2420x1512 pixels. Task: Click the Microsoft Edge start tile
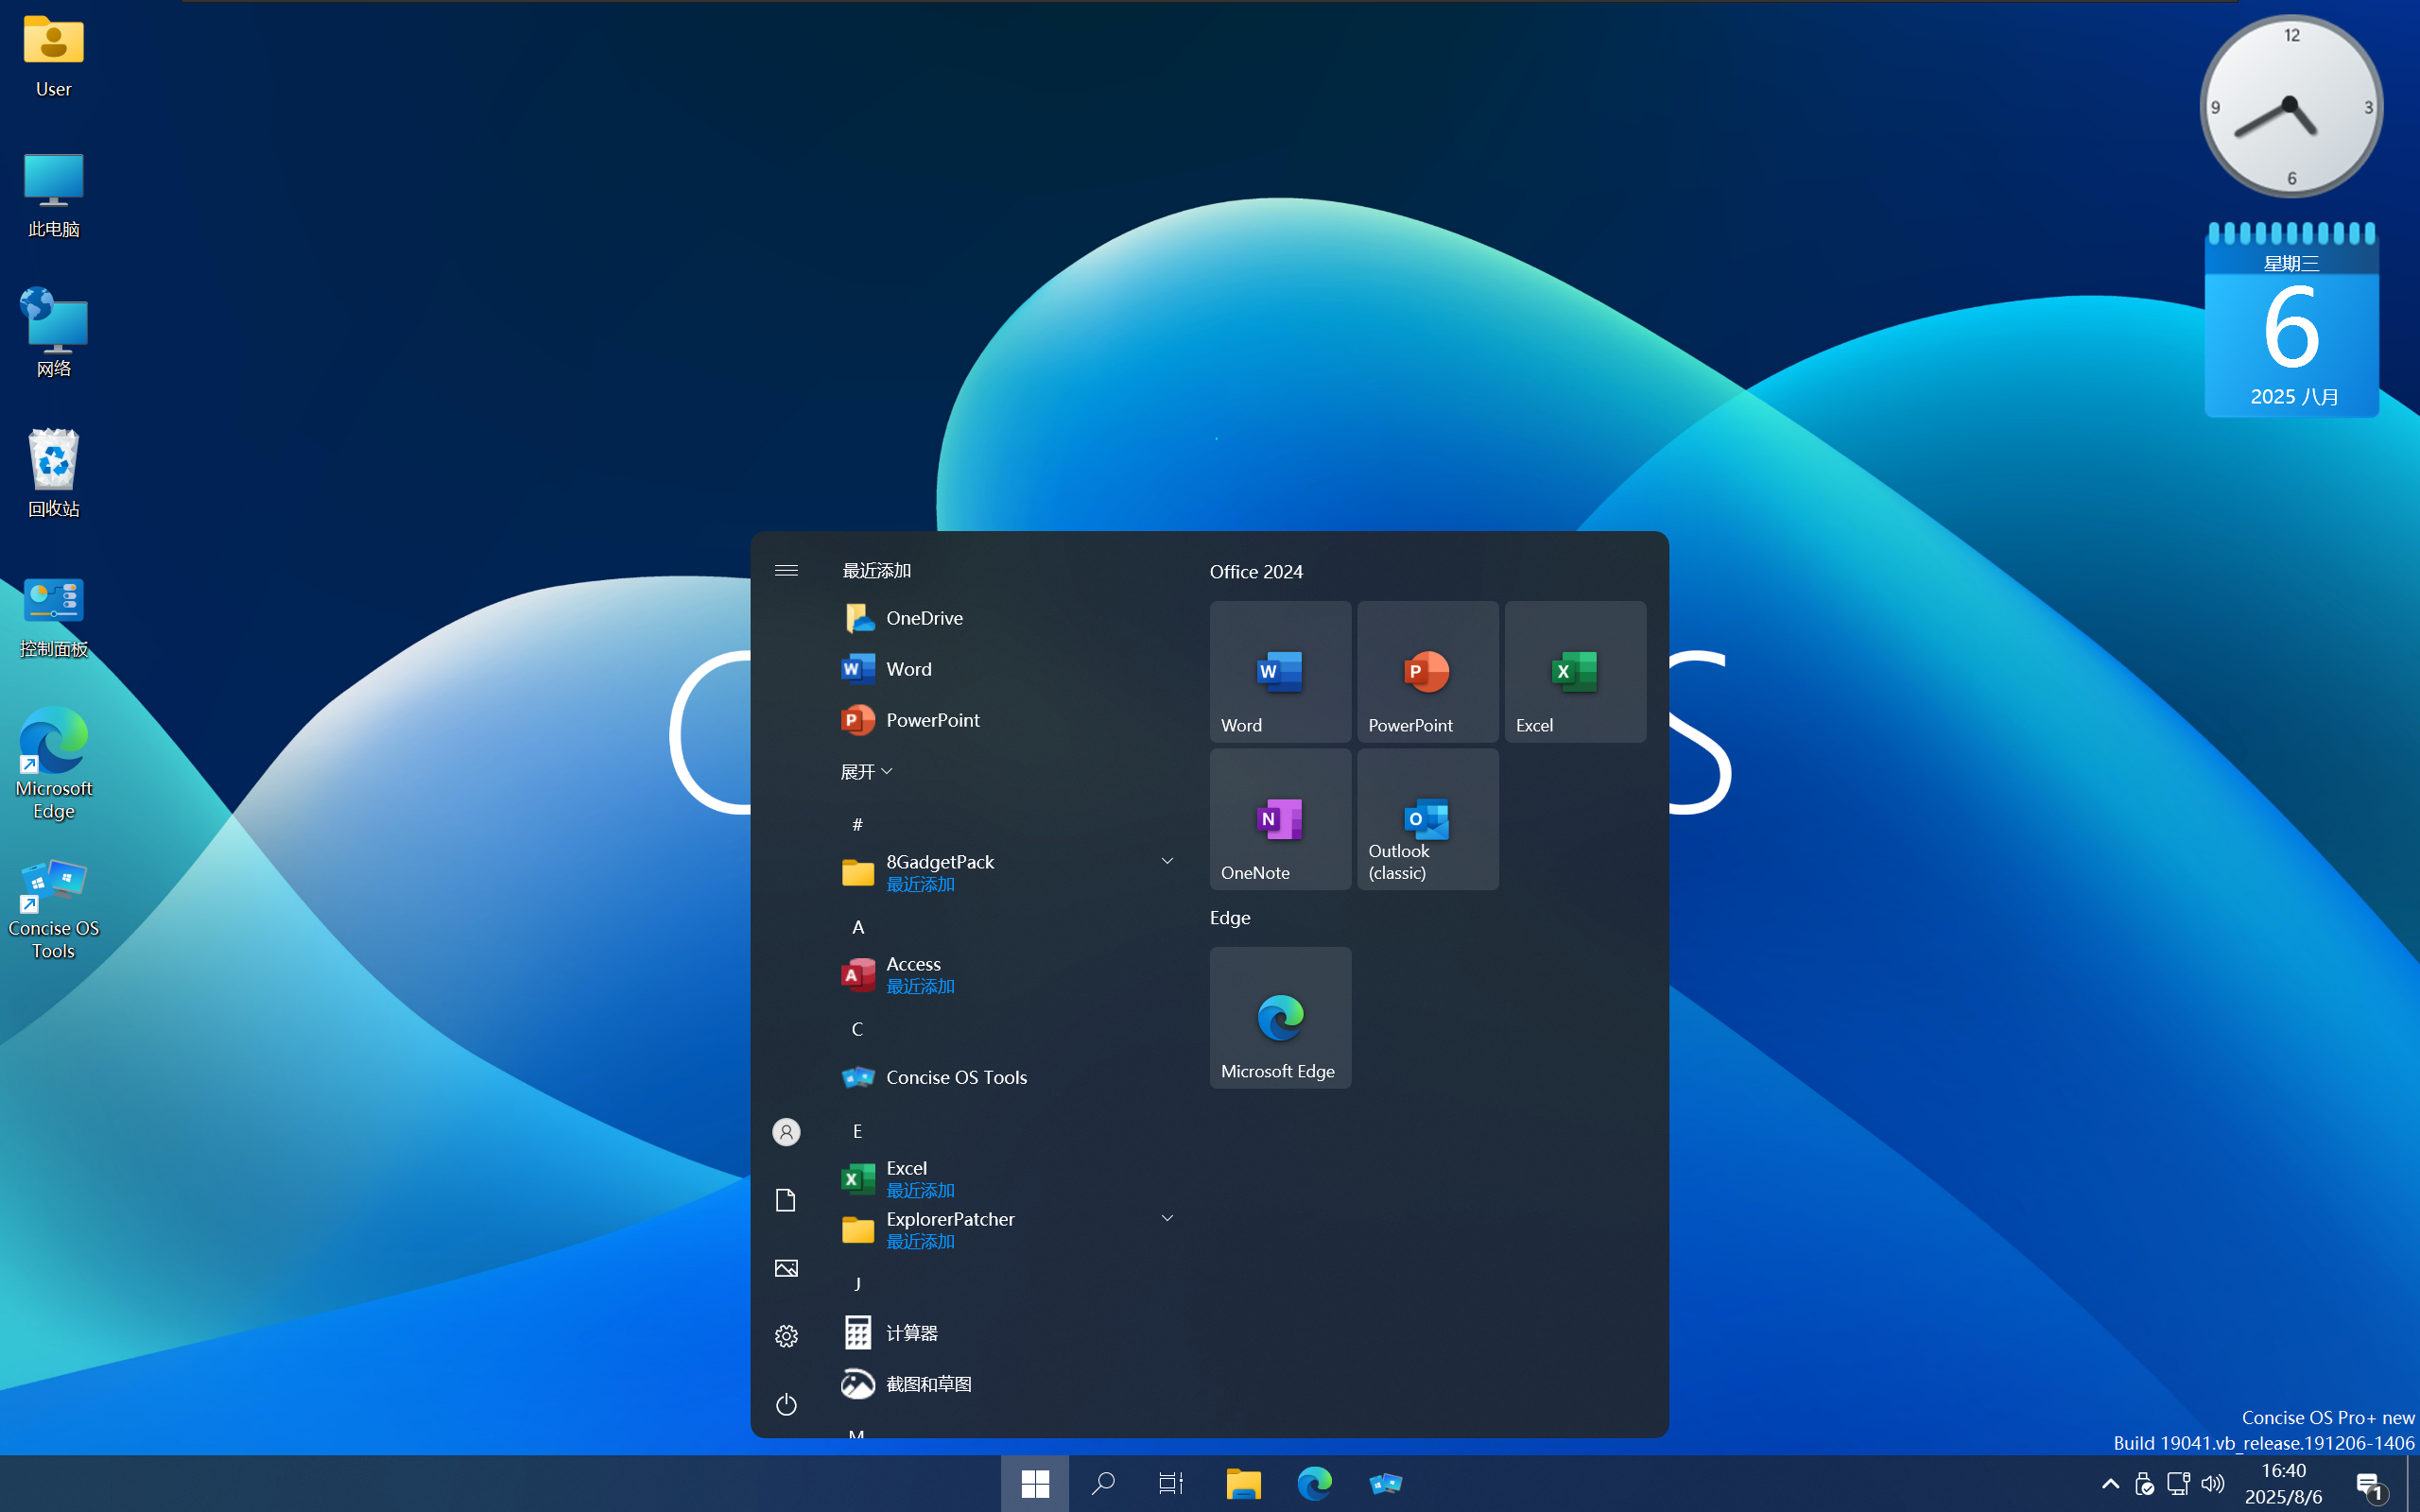(x=1279, y=1017)
